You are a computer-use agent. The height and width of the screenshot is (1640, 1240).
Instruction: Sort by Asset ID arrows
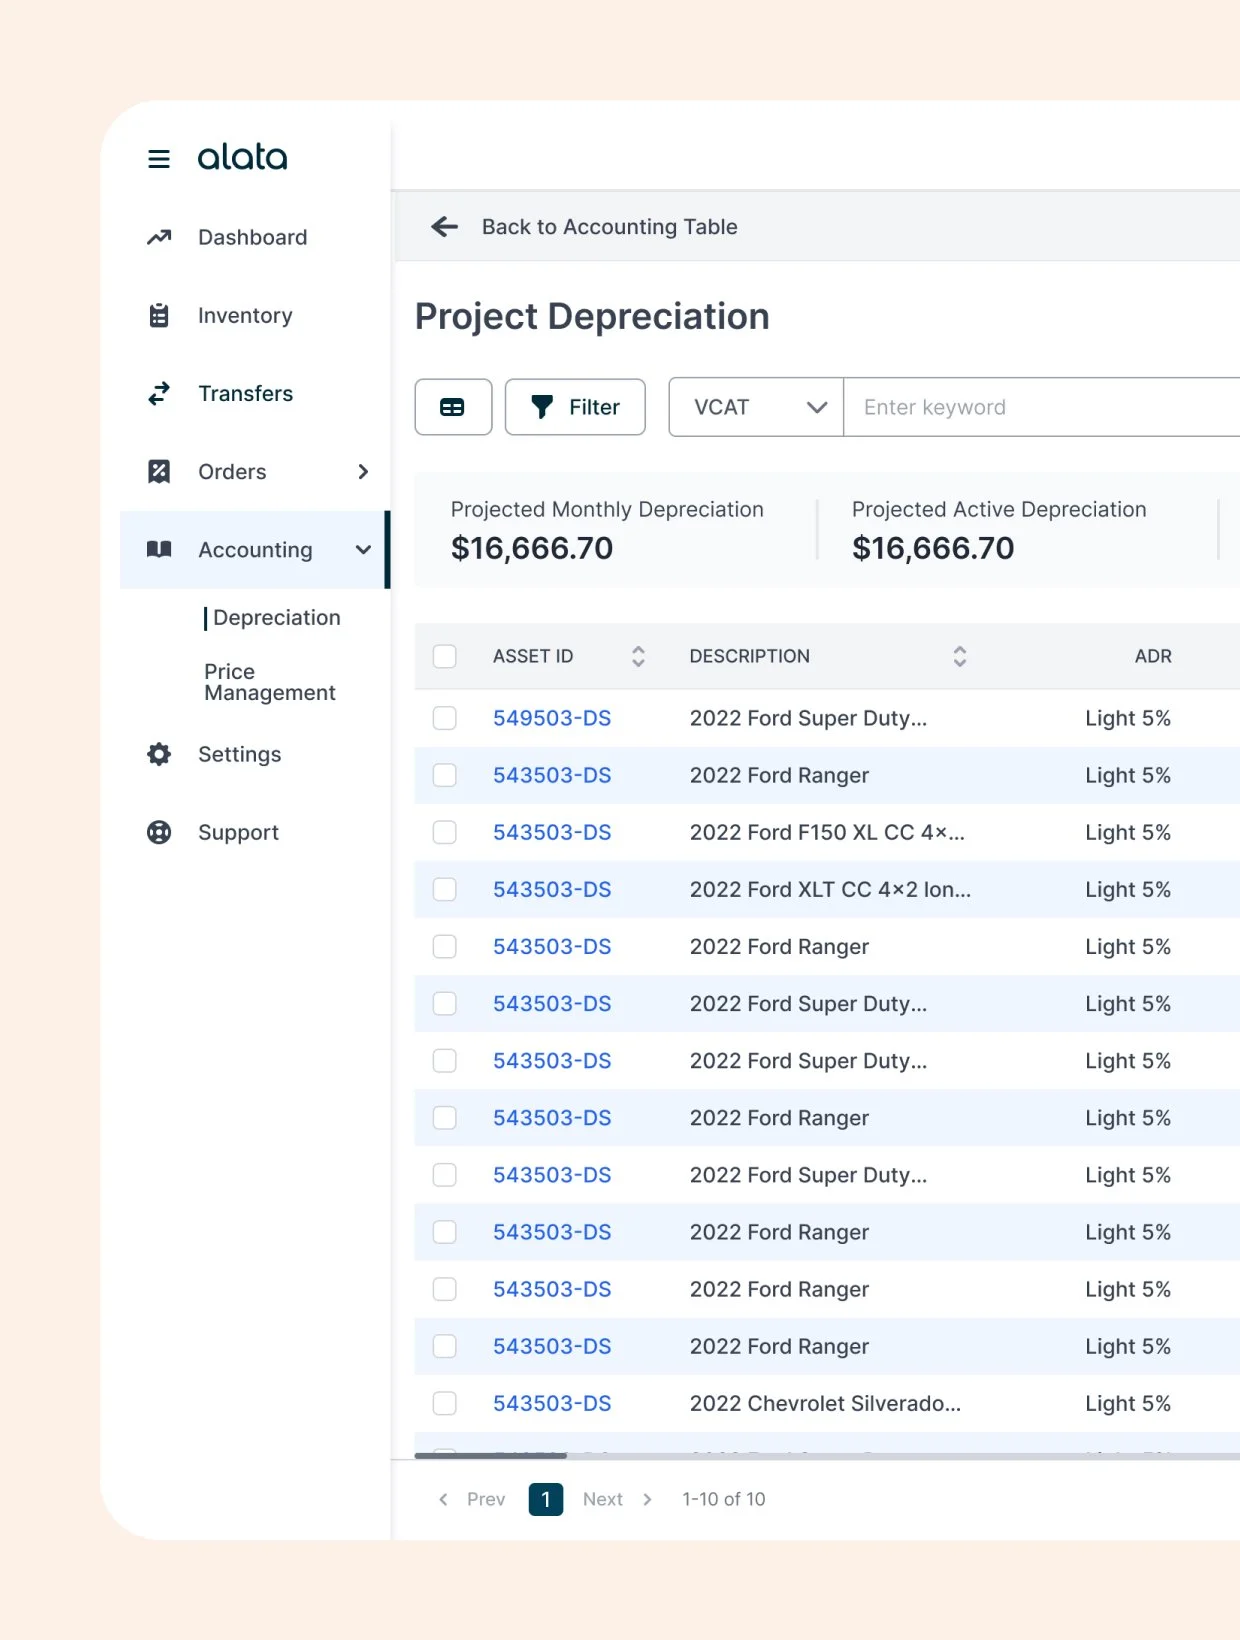point(638,656)
